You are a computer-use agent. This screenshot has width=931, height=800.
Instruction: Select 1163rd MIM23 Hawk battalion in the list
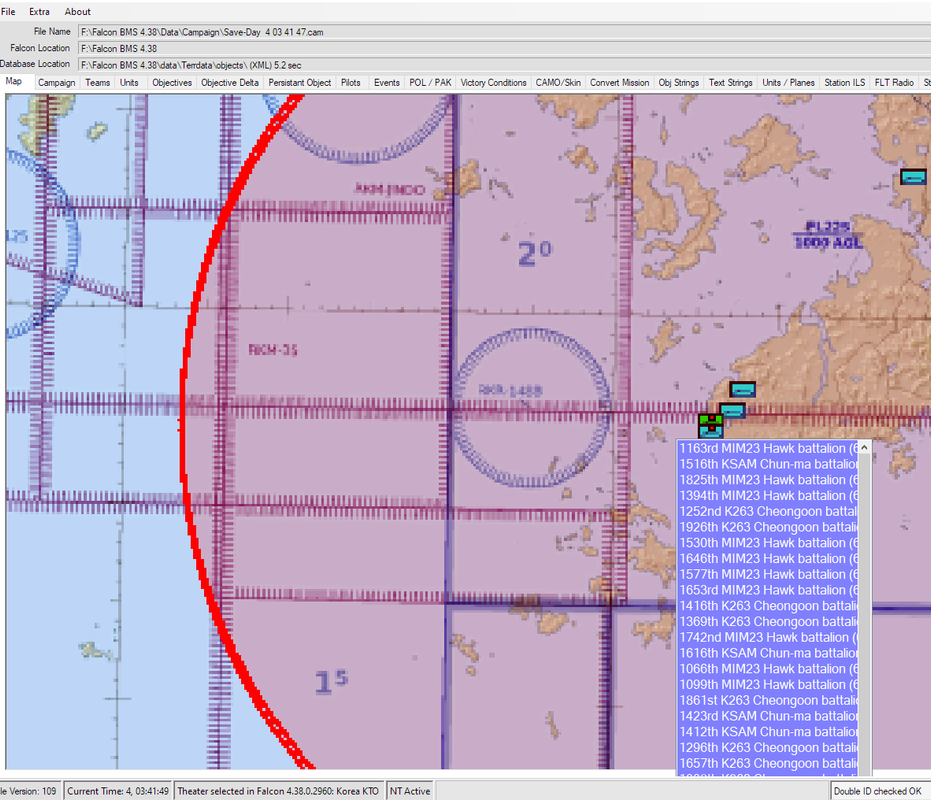pos(768,448)
